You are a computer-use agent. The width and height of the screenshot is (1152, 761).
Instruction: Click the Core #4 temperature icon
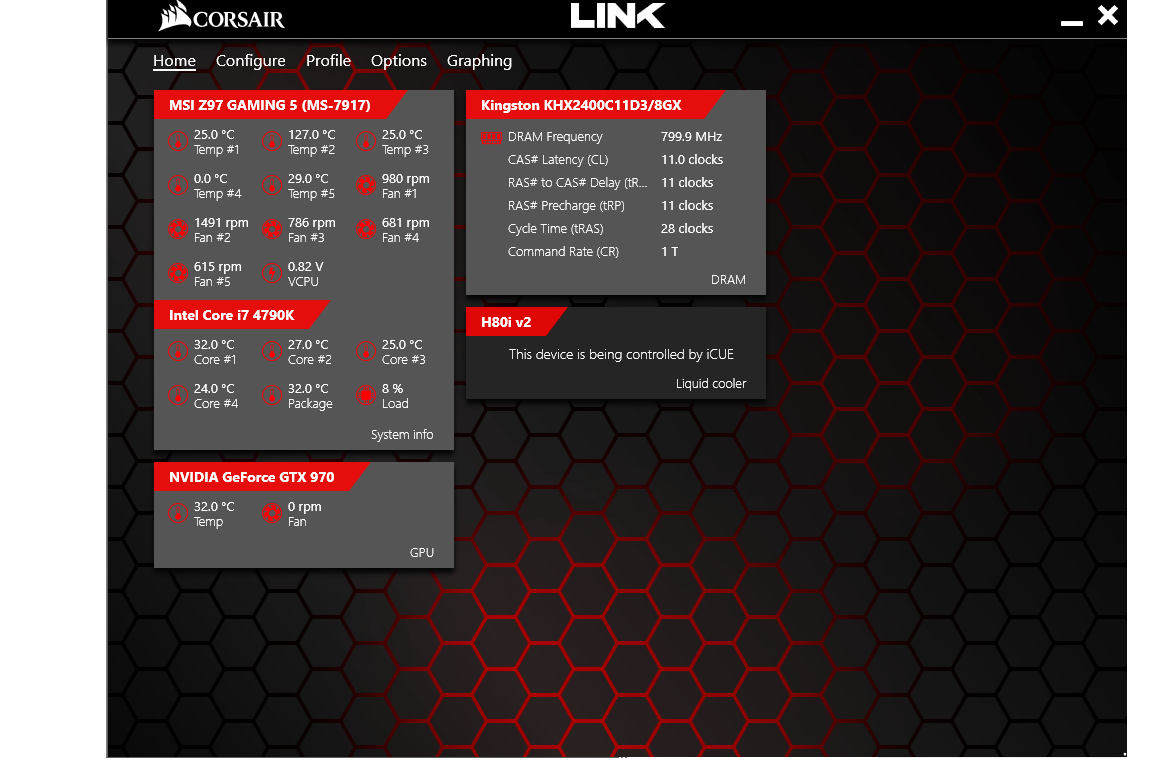(178, 395)
